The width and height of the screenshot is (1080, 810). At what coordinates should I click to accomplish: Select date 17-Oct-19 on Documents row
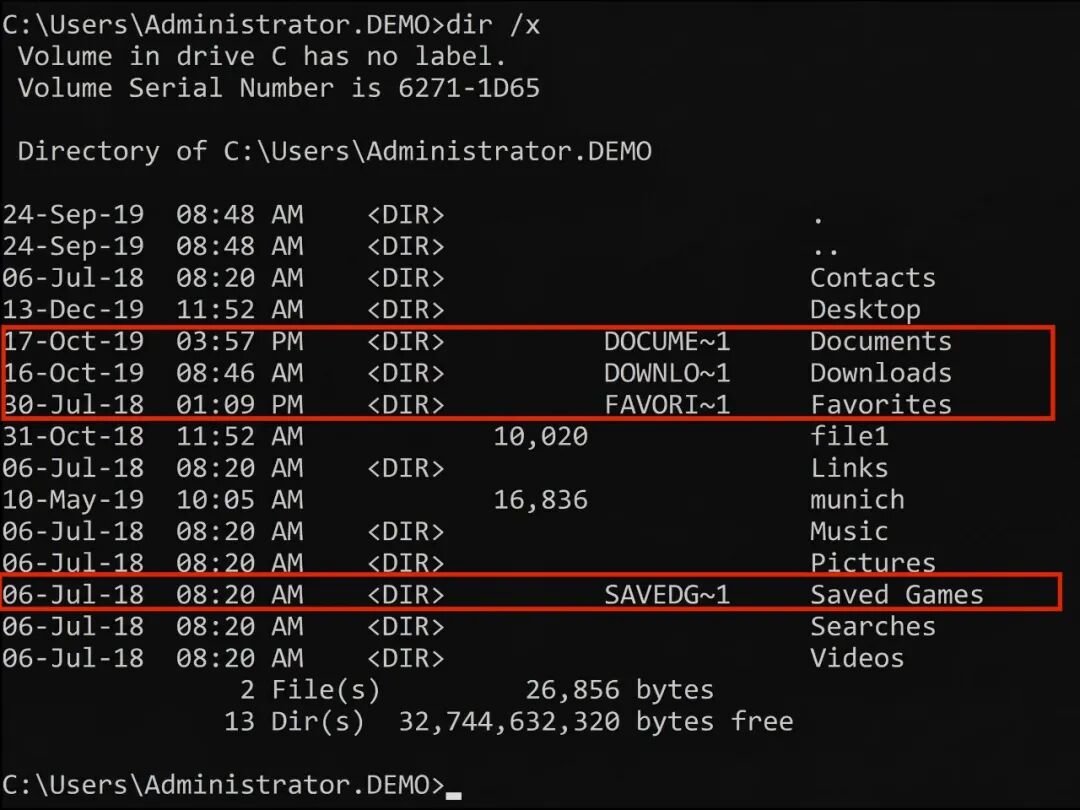(73, 342)
